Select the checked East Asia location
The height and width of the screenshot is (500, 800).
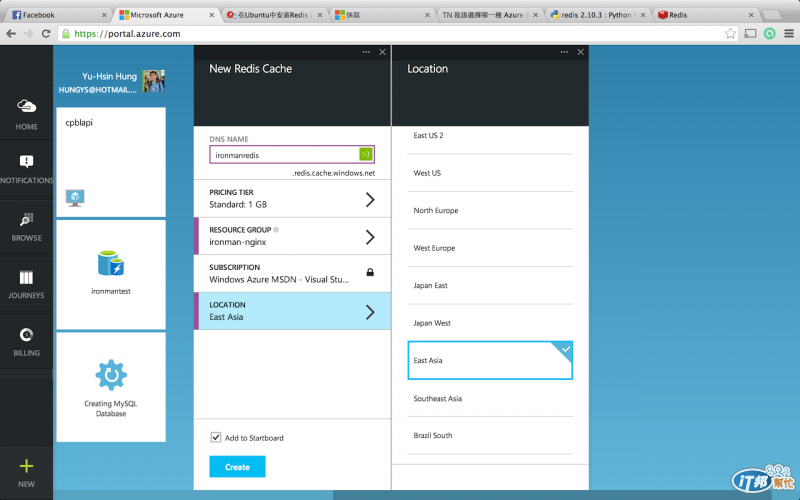tap(490, 360)
